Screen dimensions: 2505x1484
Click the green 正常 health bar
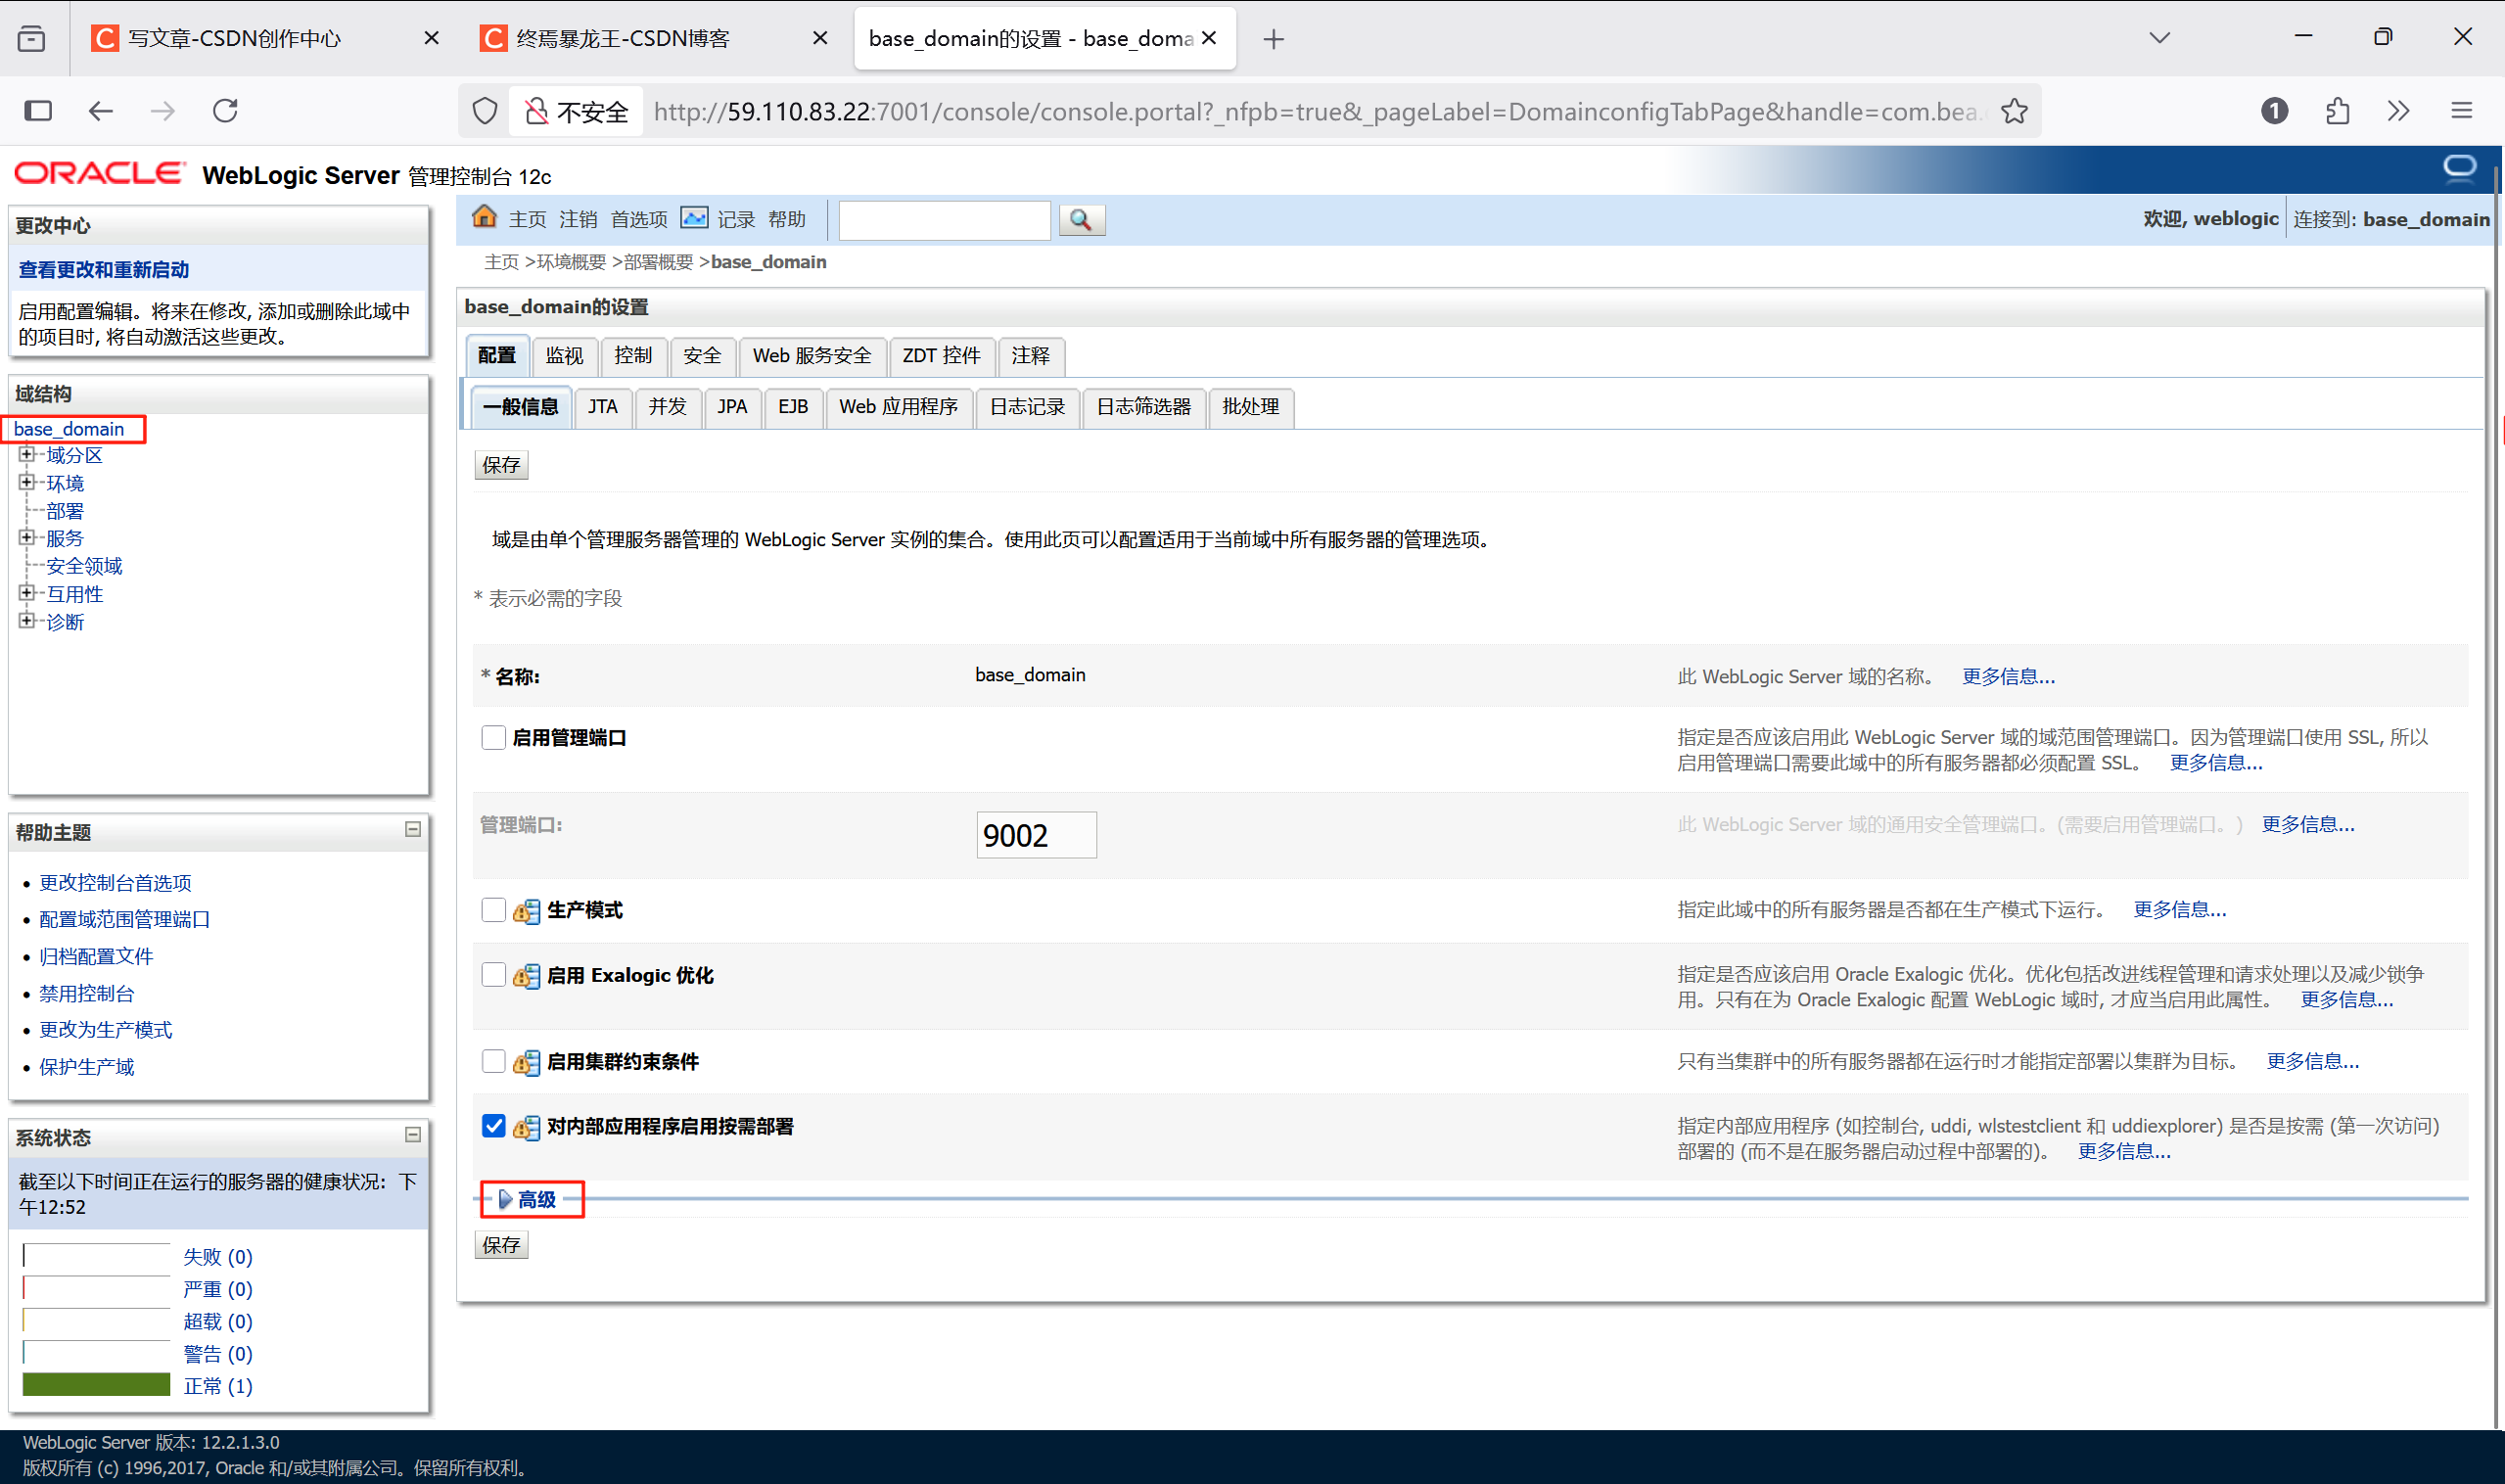tap(96, 1386)
